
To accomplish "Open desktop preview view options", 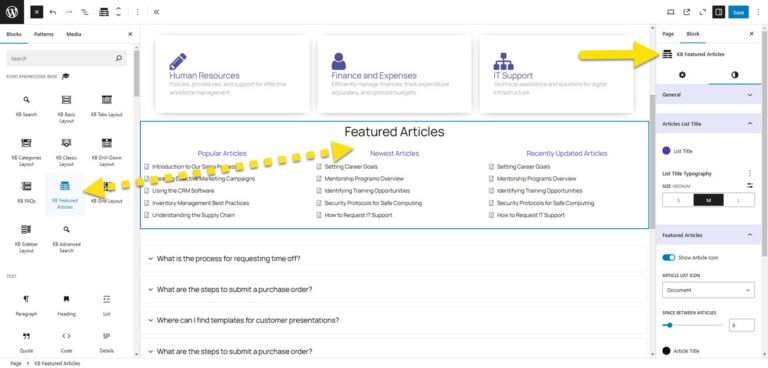I will tap(671, 12).
